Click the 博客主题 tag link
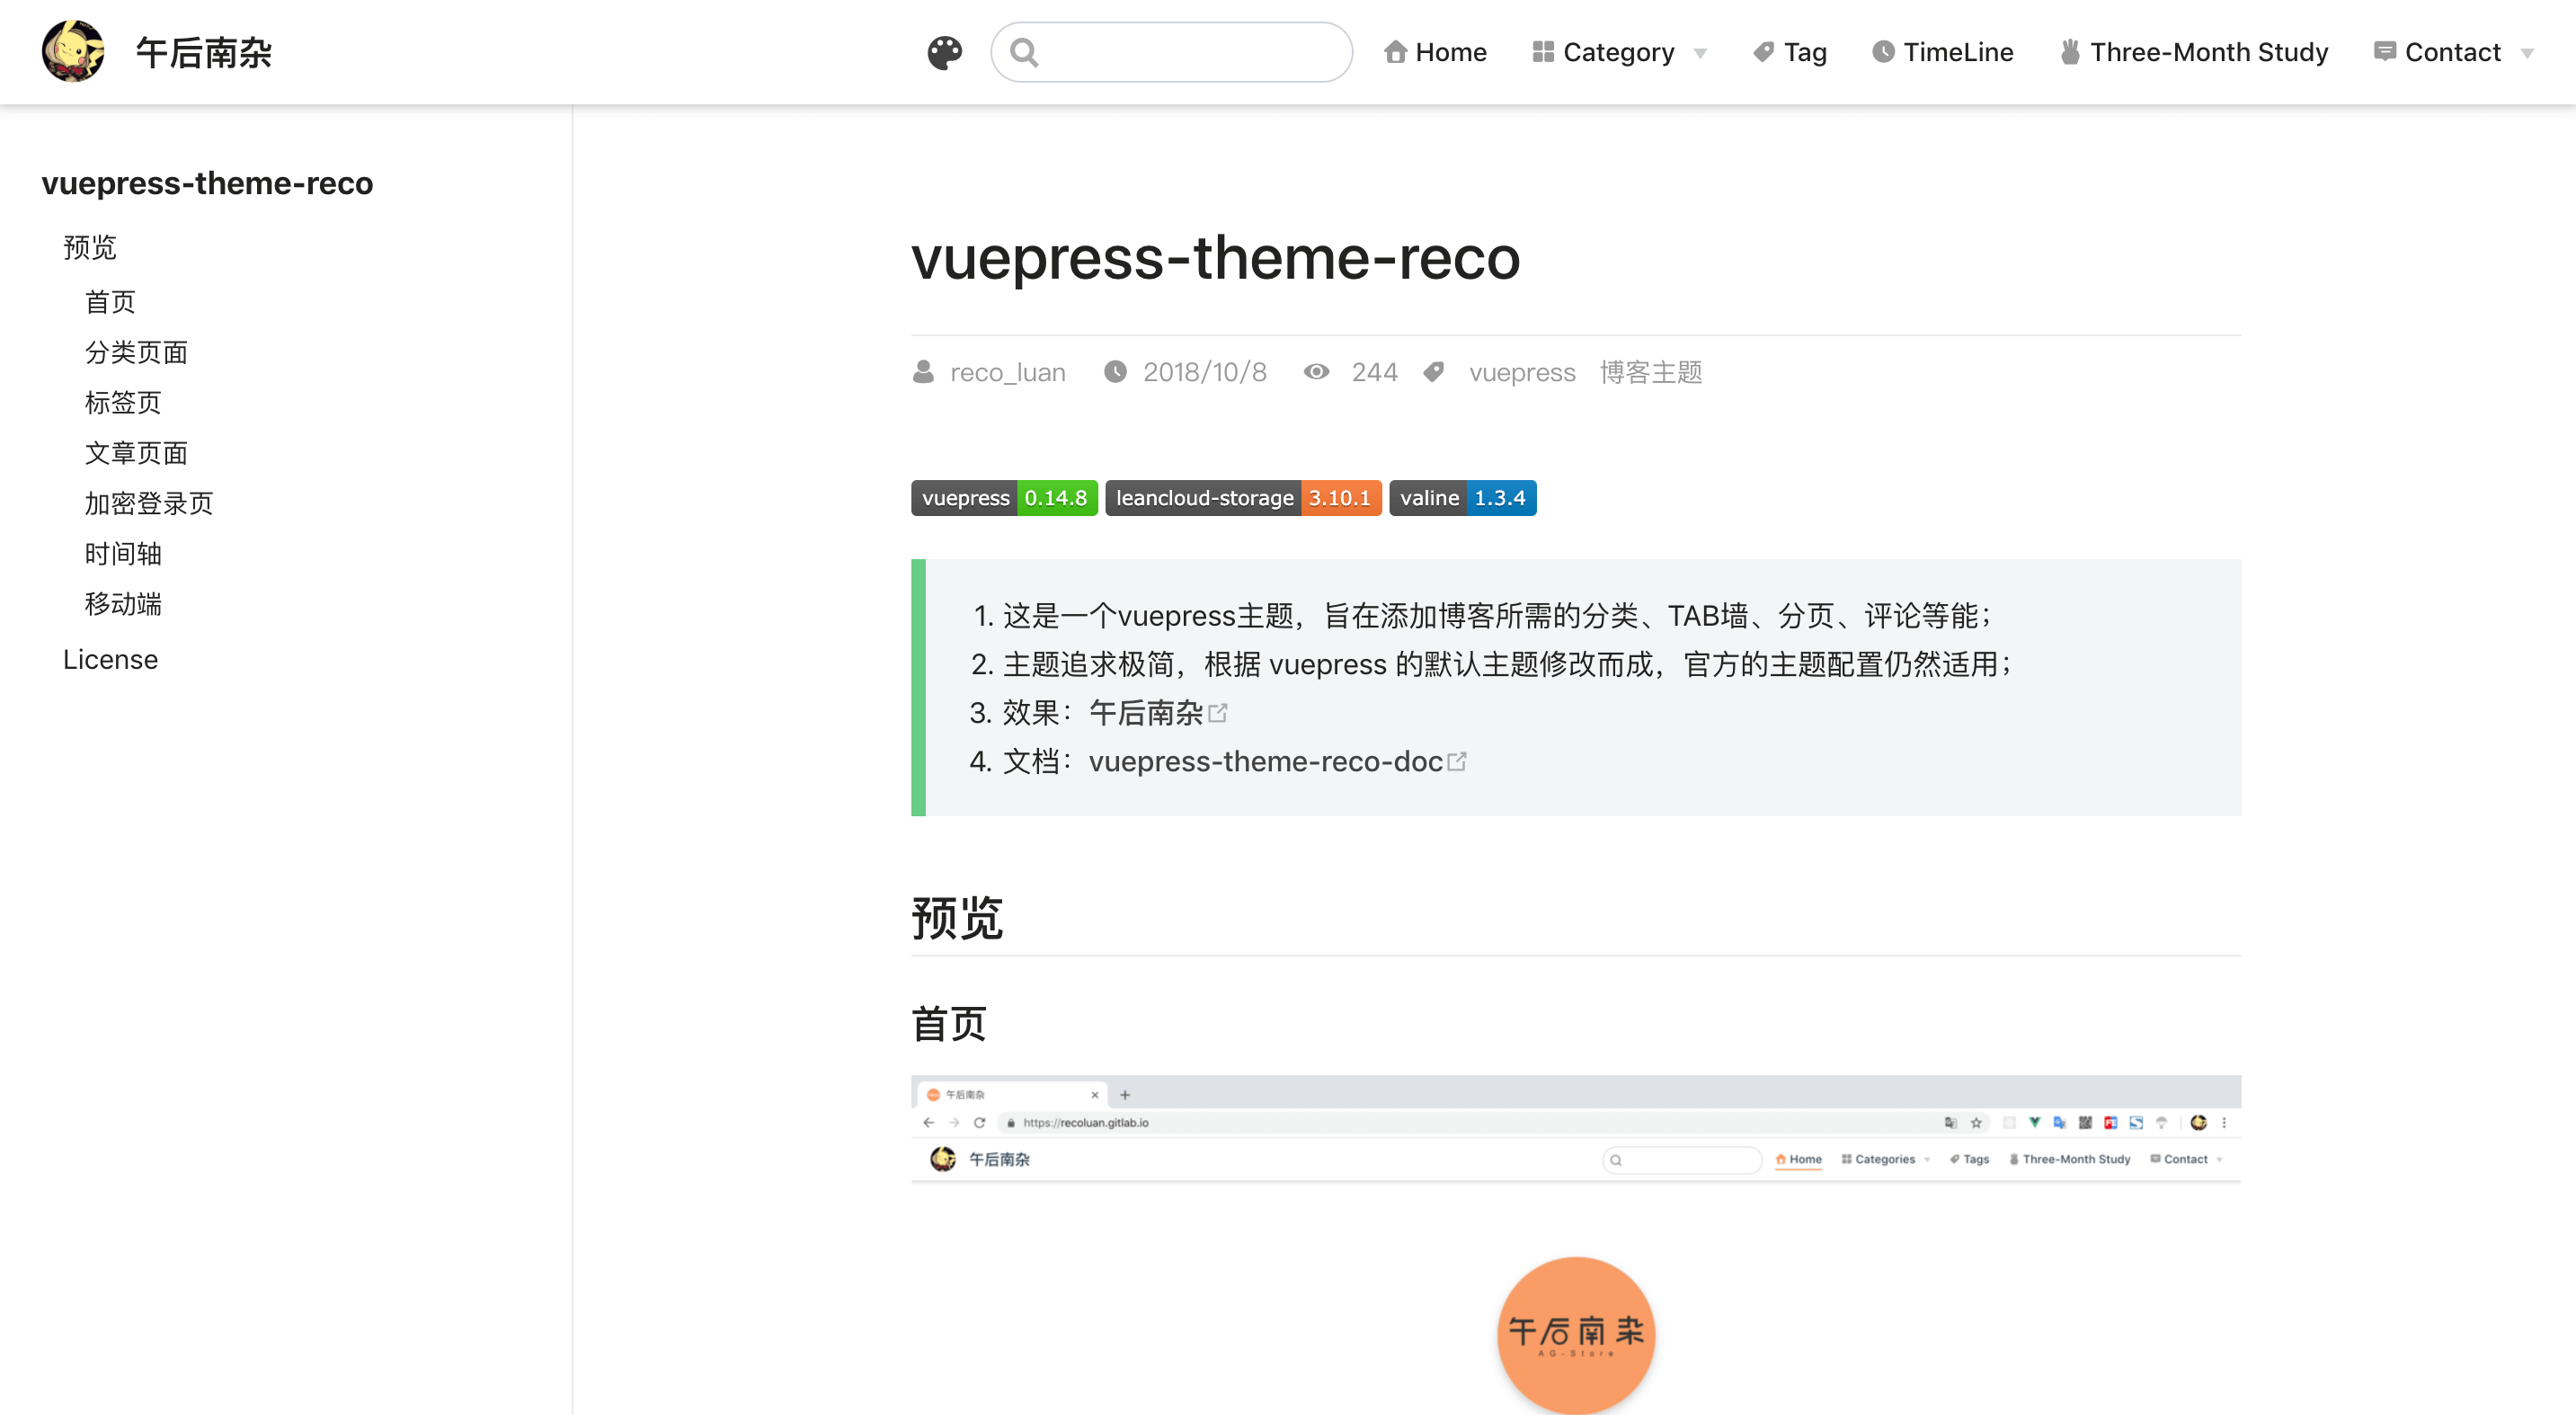This screenshot has height=1415, width=2576. [x=1650, y=372]
